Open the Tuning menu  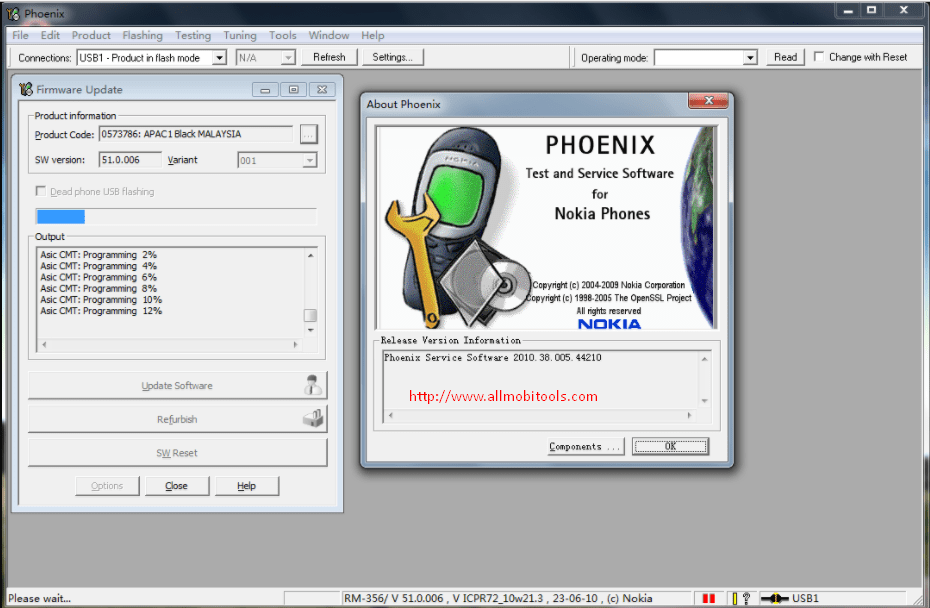tap(240, 35)
